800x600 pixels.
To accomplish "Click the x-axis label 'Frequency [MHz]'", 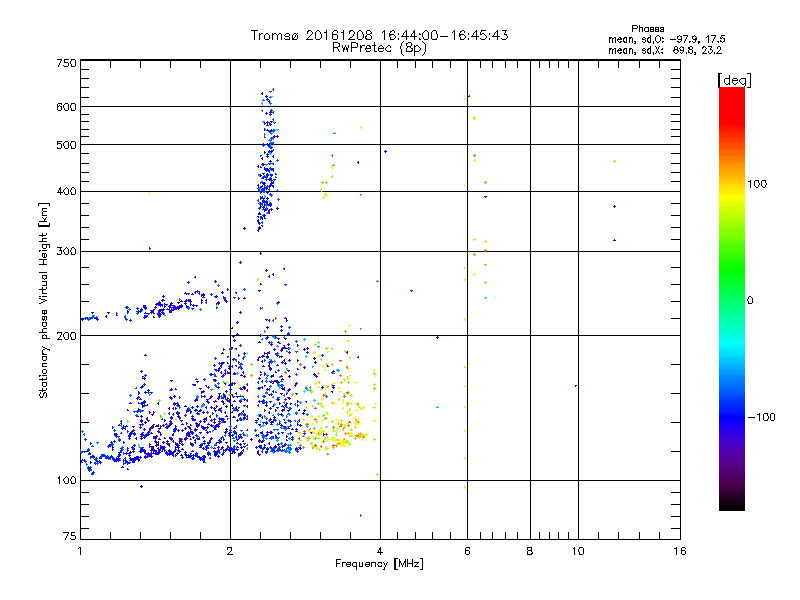I will pyautogui.click(x=379, y=564).
